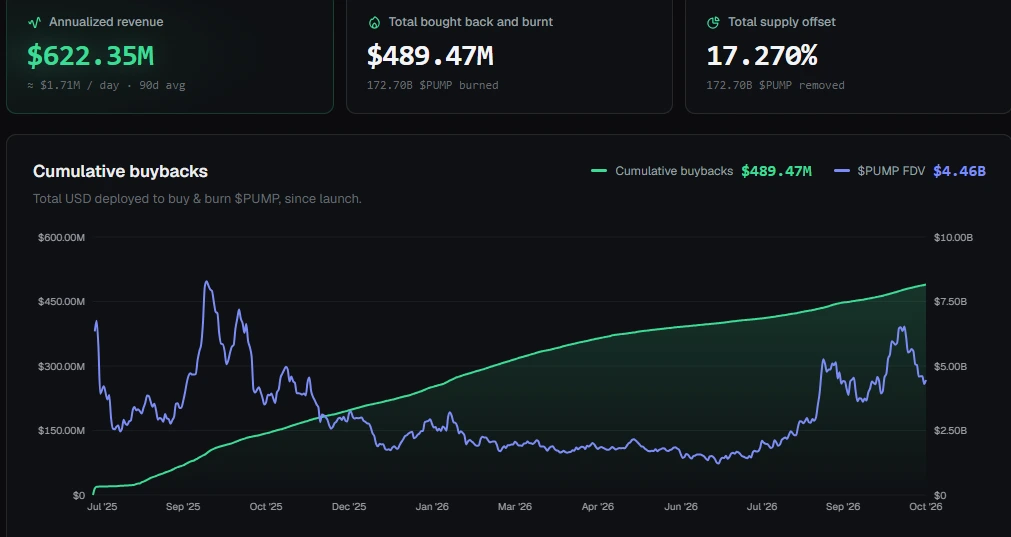Viewport: 1011px width, 537px height.
Task: Click the $PUMP FDV legend label
Action: [x=891, y=171]
